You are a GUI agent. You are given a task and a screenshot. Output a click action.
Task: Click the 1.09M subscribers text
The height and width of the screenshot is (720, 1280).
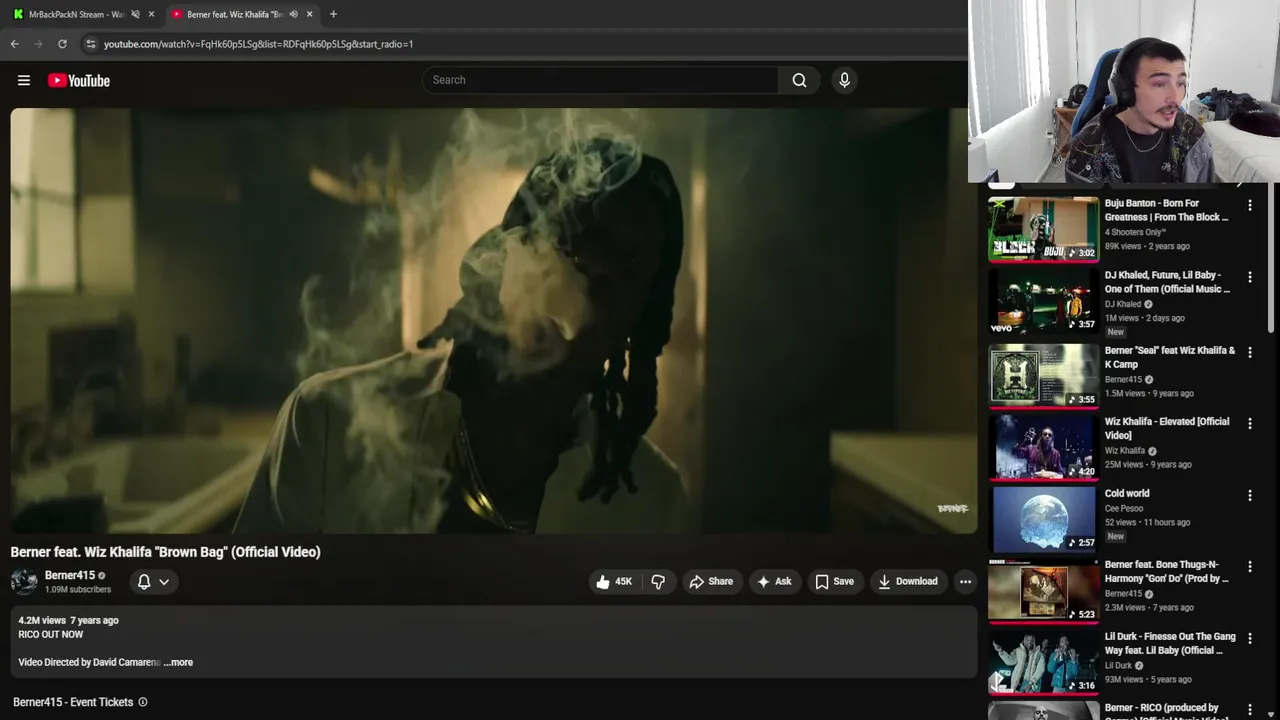(78, 590)
